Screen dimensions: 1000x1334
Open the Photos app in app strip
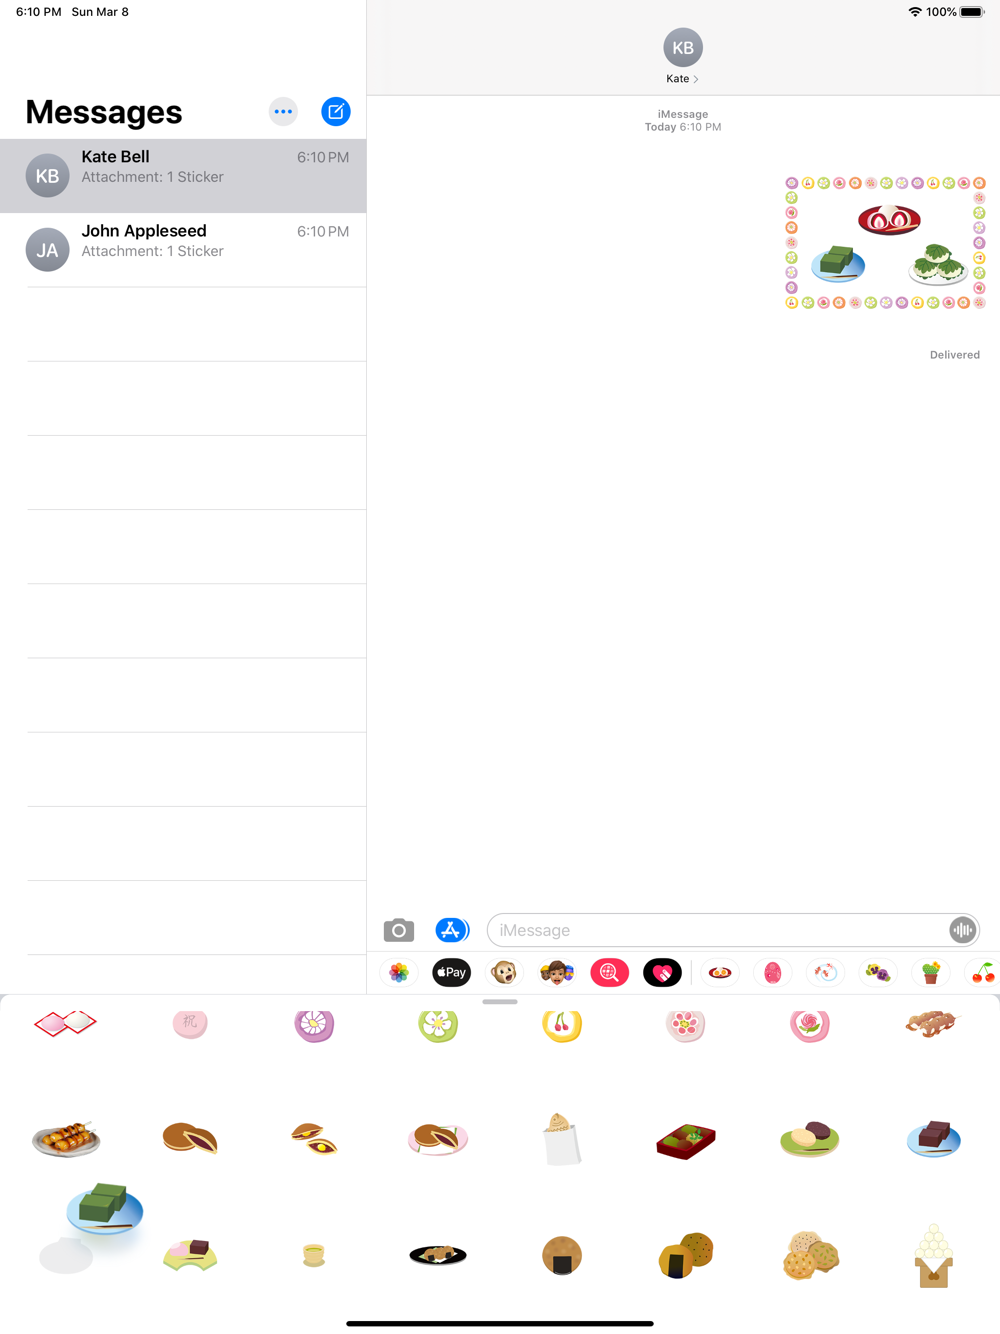(399, 972)
